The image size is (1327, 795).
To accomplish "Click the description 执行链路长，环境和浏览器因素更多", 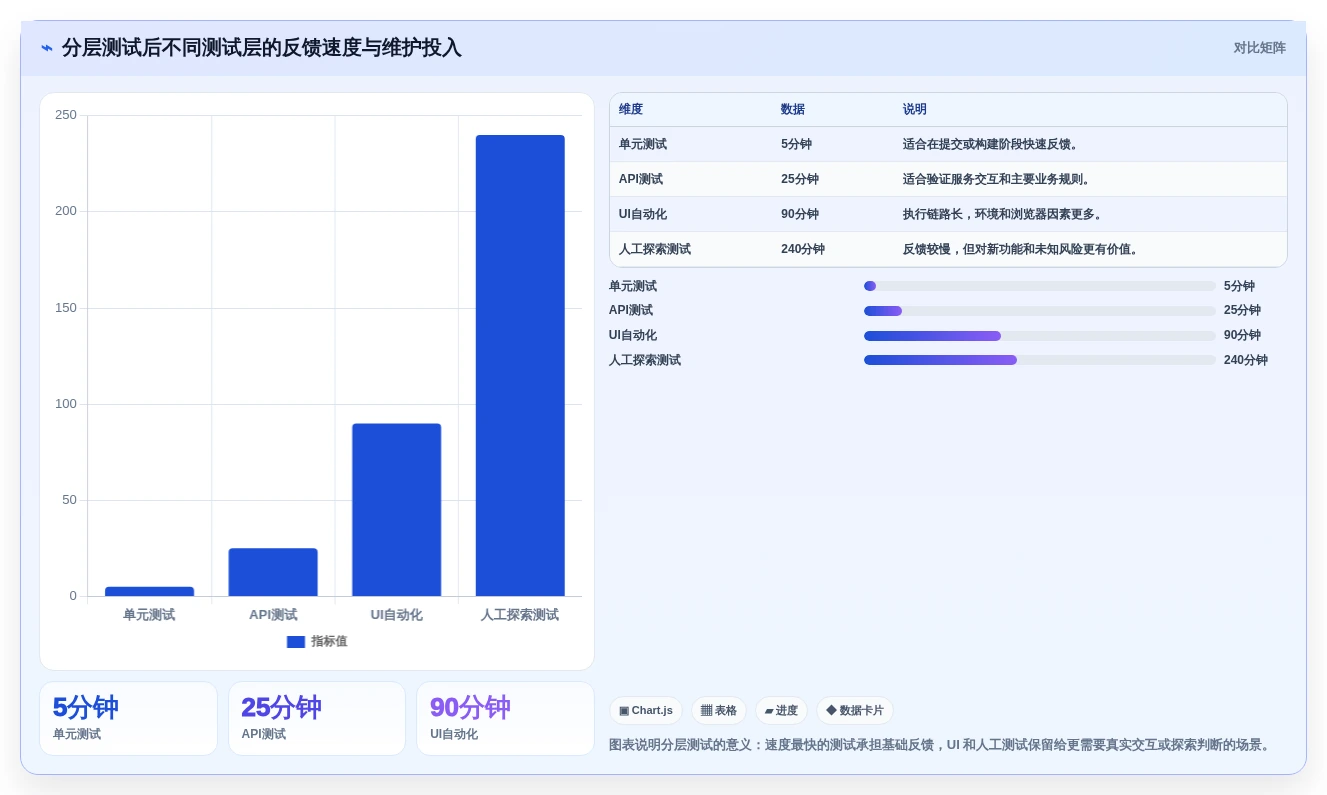I will (x=1005, y=214).
